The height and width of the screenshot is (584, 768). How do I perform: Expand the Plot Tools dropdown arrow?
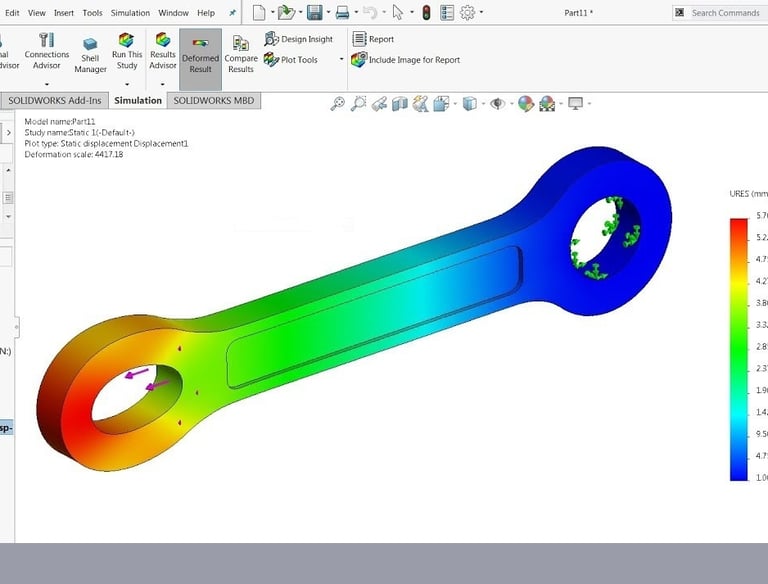341,60
